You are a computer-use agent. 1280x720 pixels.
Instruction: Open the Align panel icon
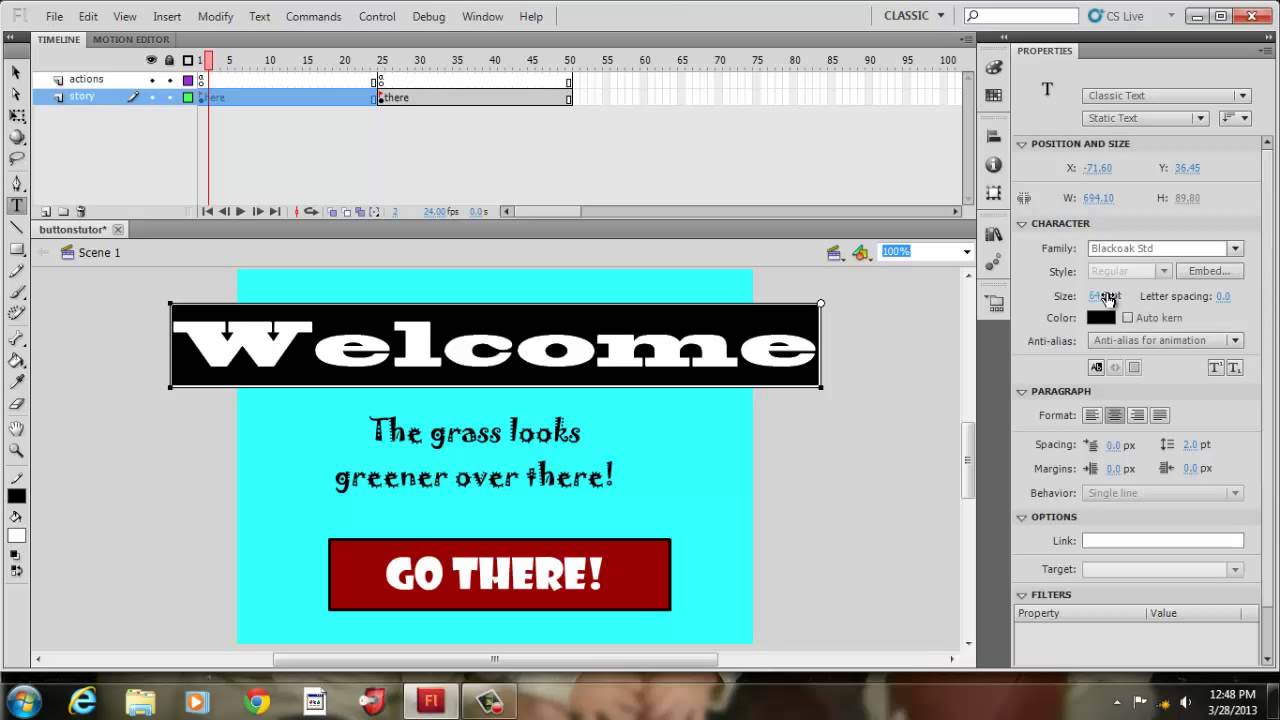993,136
